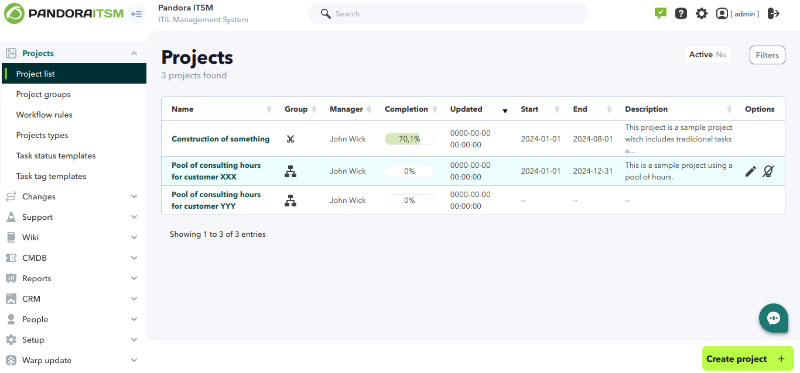The image size is (800, 373).
Task: Open the help question mark icon
Action: tap(681, 14)
